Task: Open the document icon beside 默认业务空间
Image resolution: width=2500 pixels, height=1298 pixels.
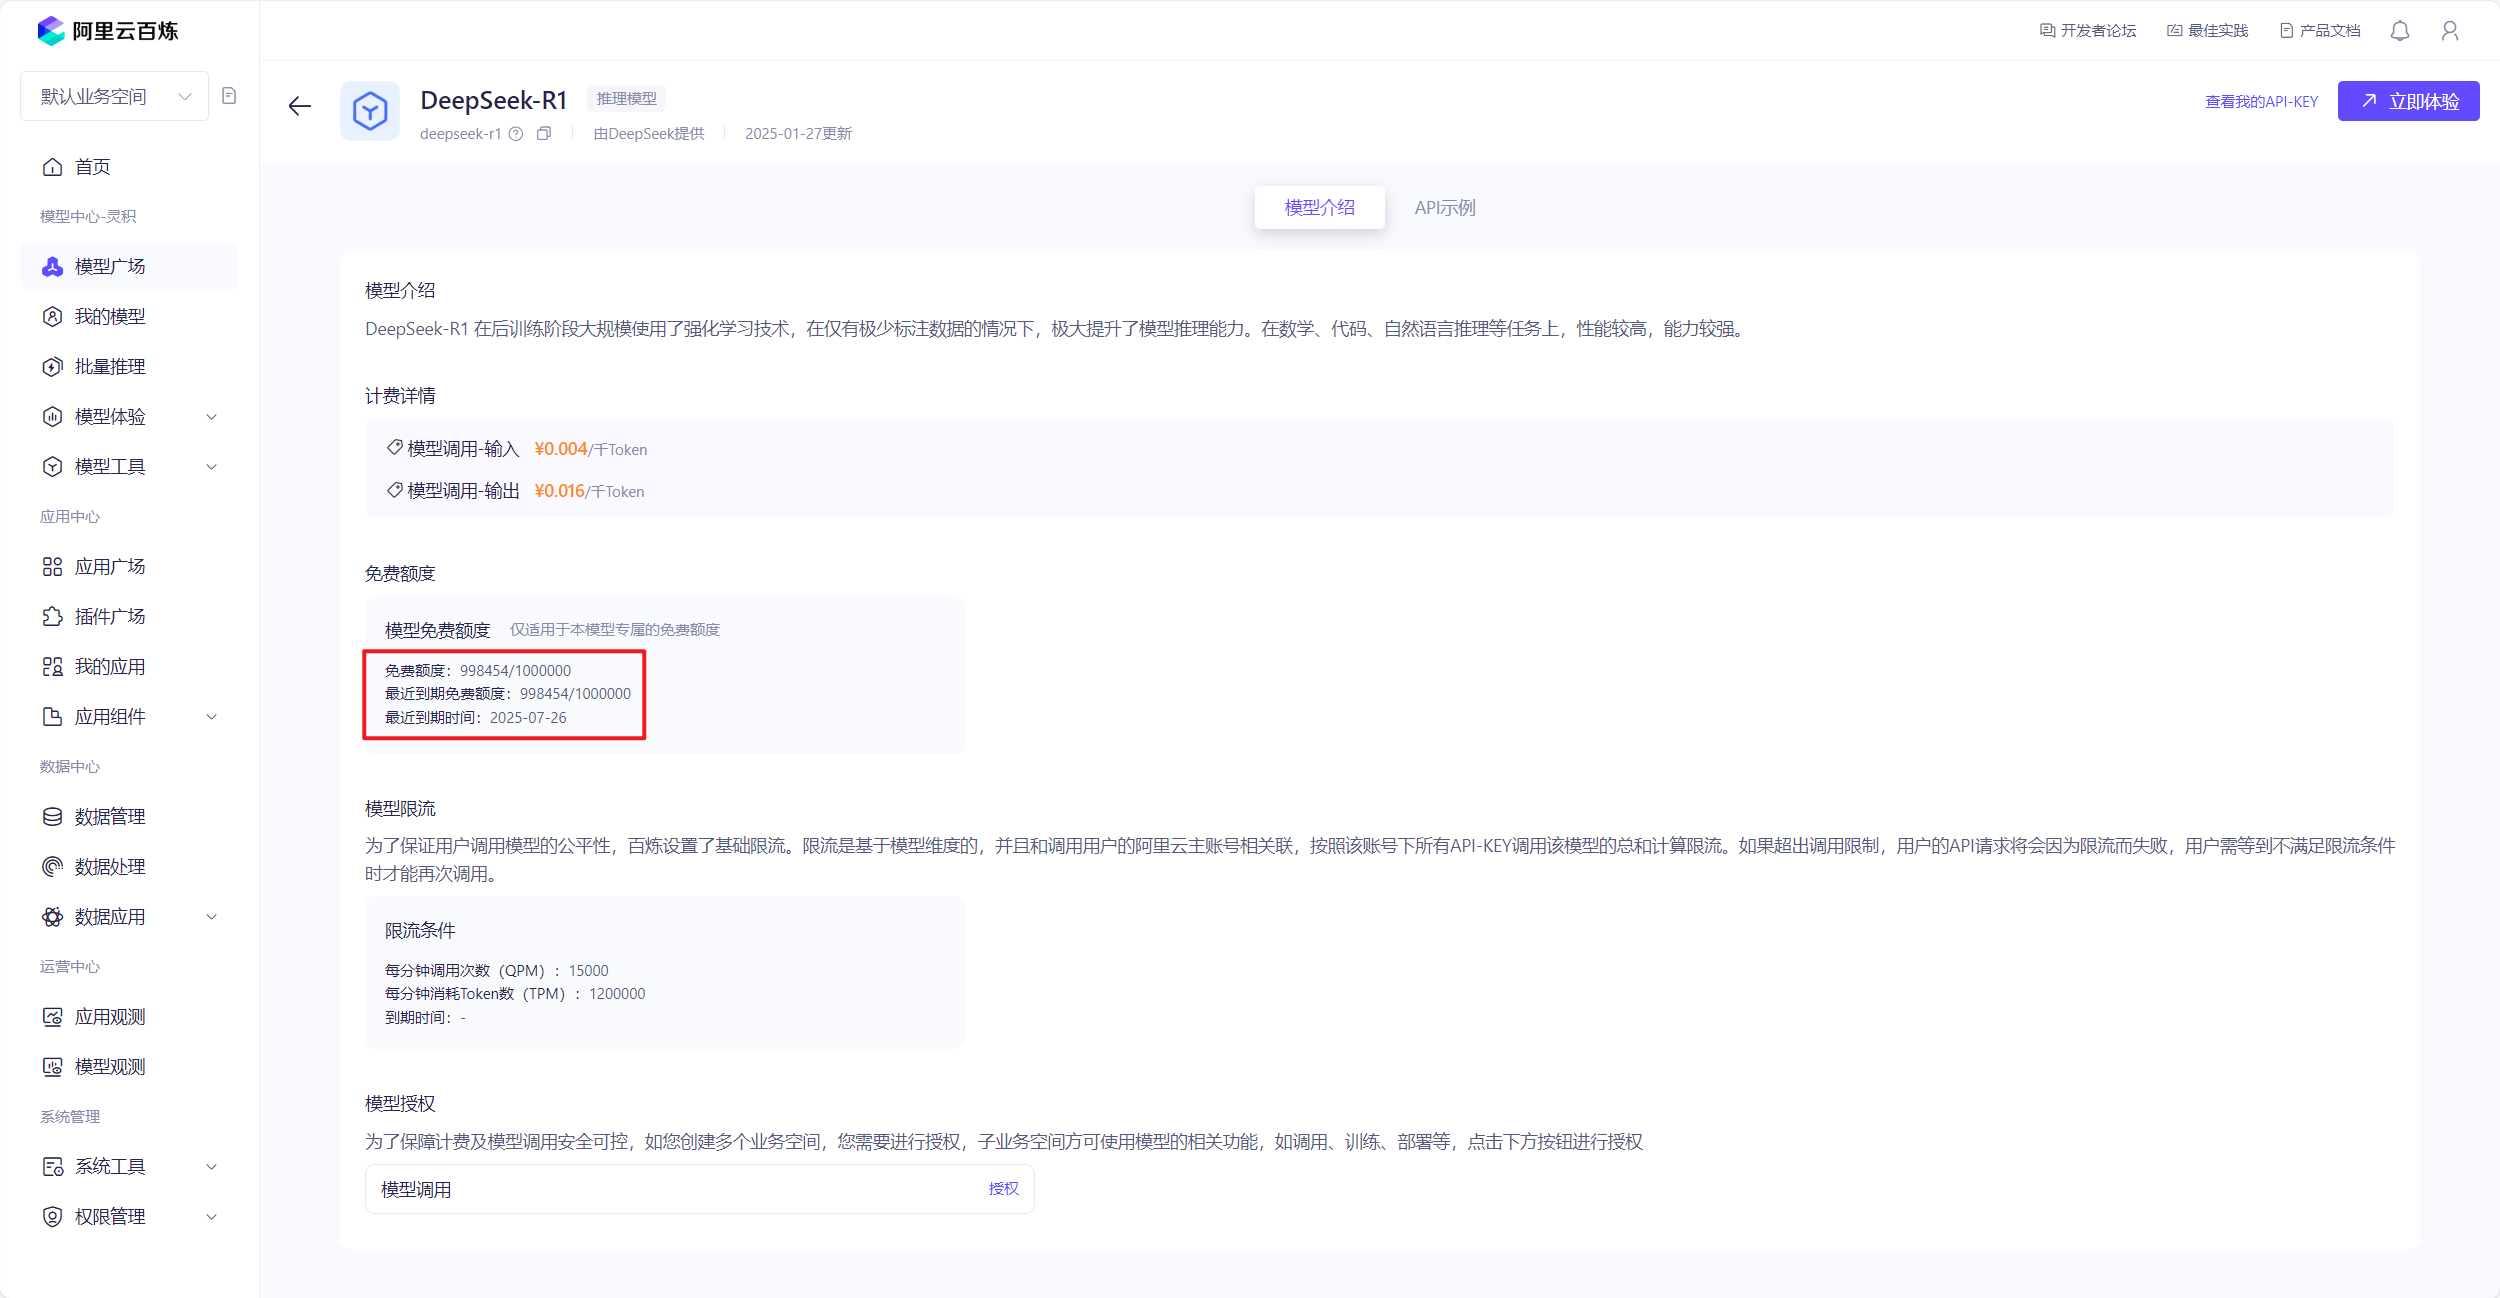Action: point(229,96)
